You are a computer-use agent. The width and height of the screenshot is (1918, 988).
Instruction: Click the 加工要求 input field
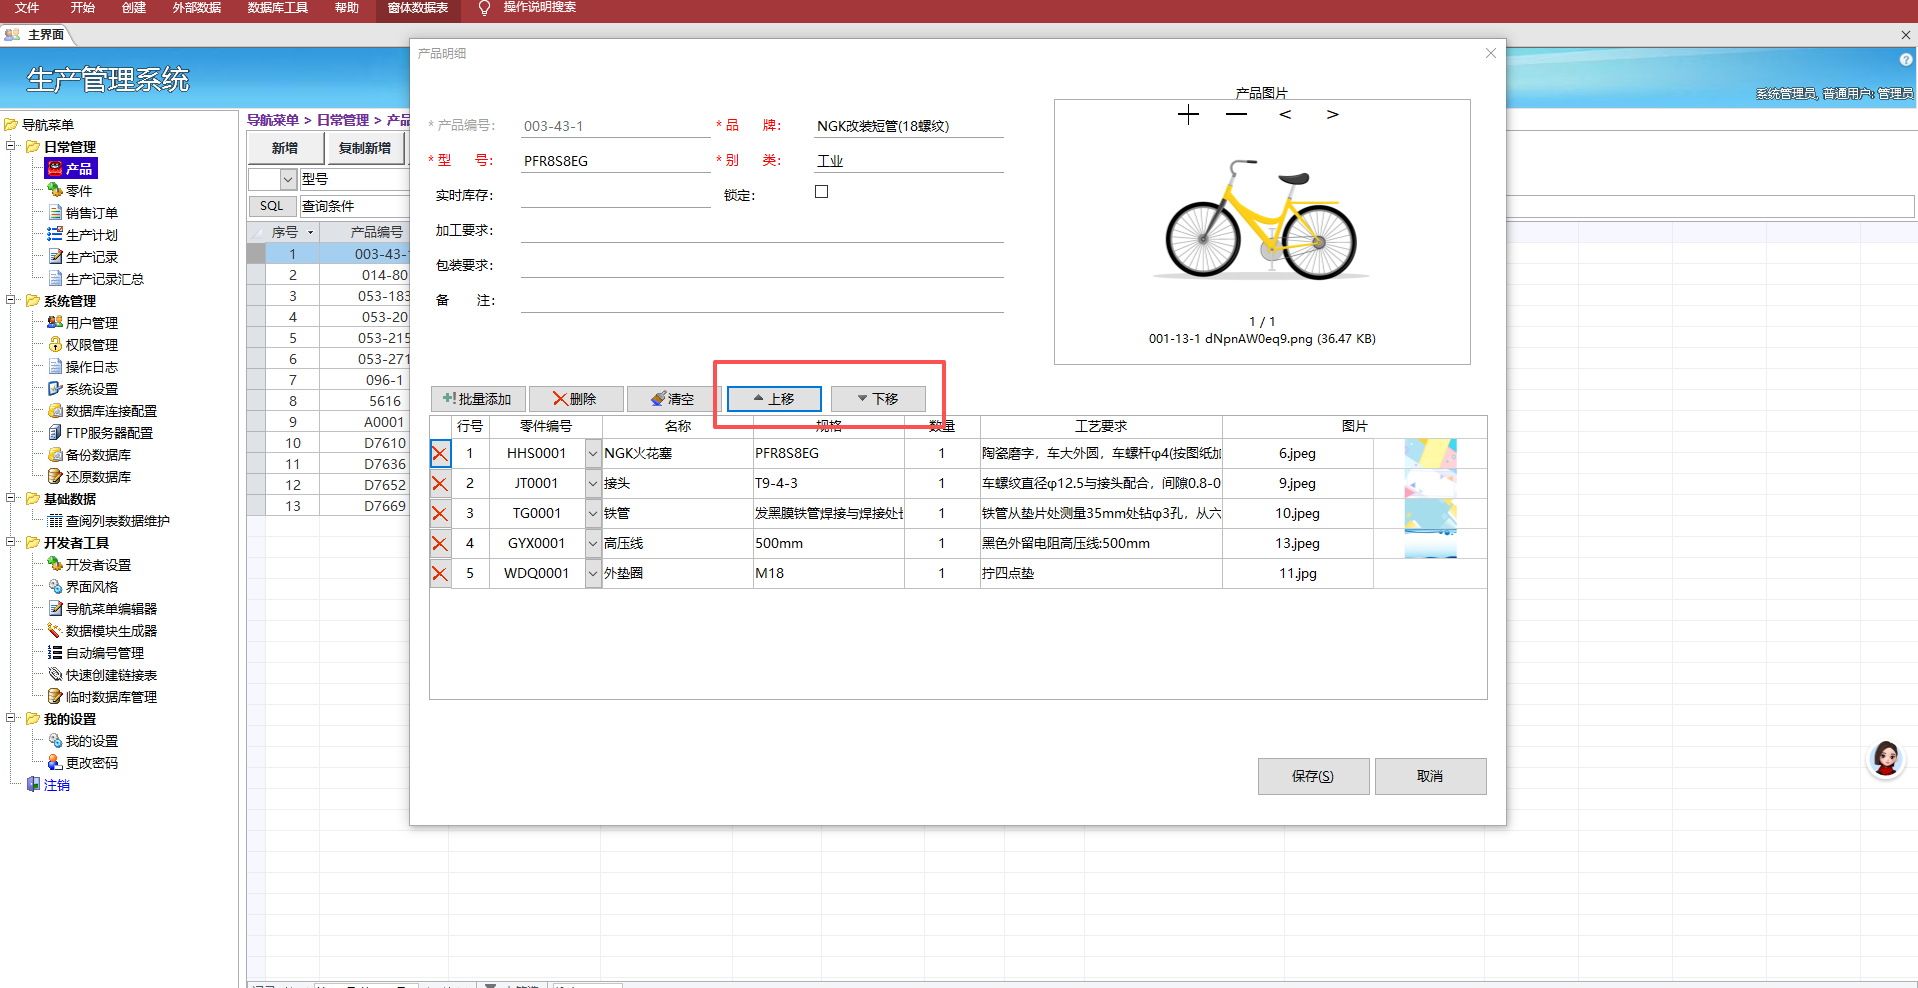[x=761, y=231]
